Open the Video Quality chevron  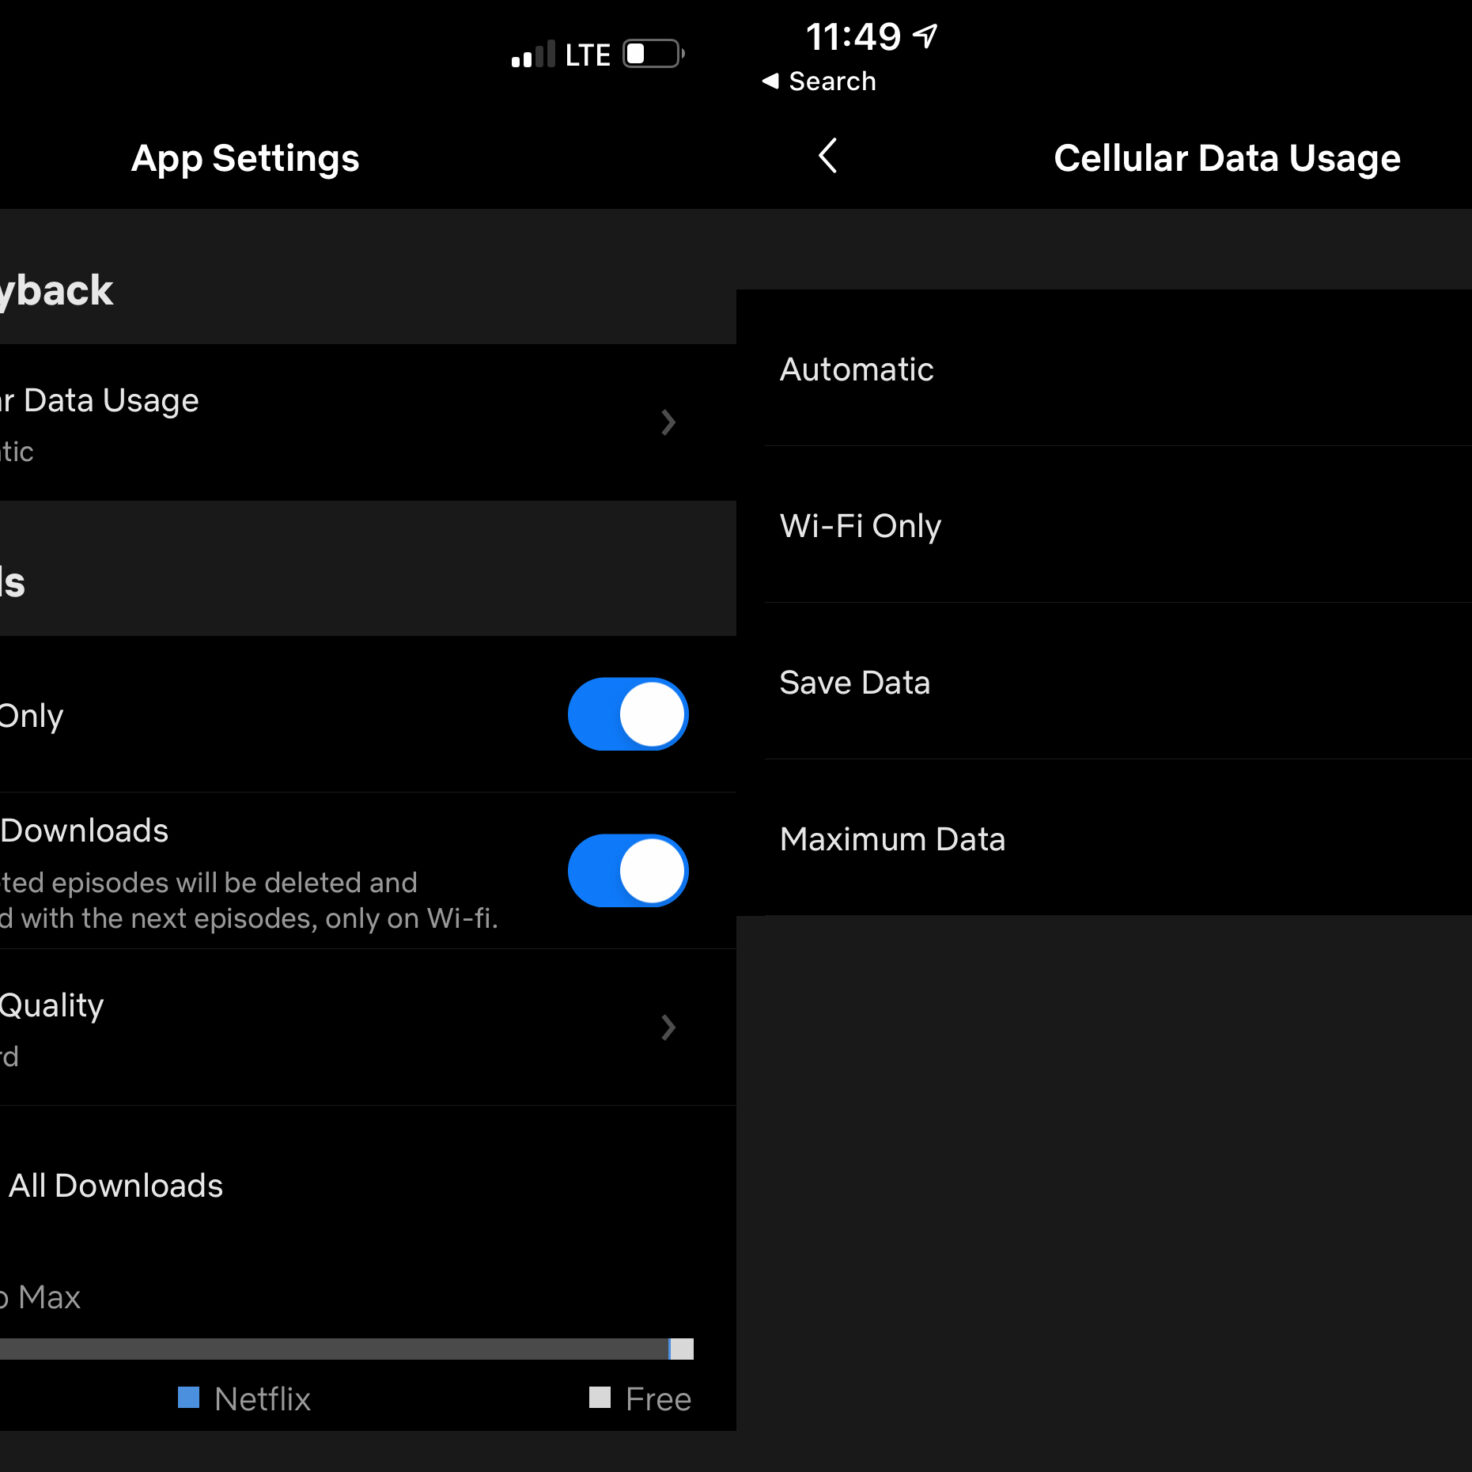pos(668,1027)
